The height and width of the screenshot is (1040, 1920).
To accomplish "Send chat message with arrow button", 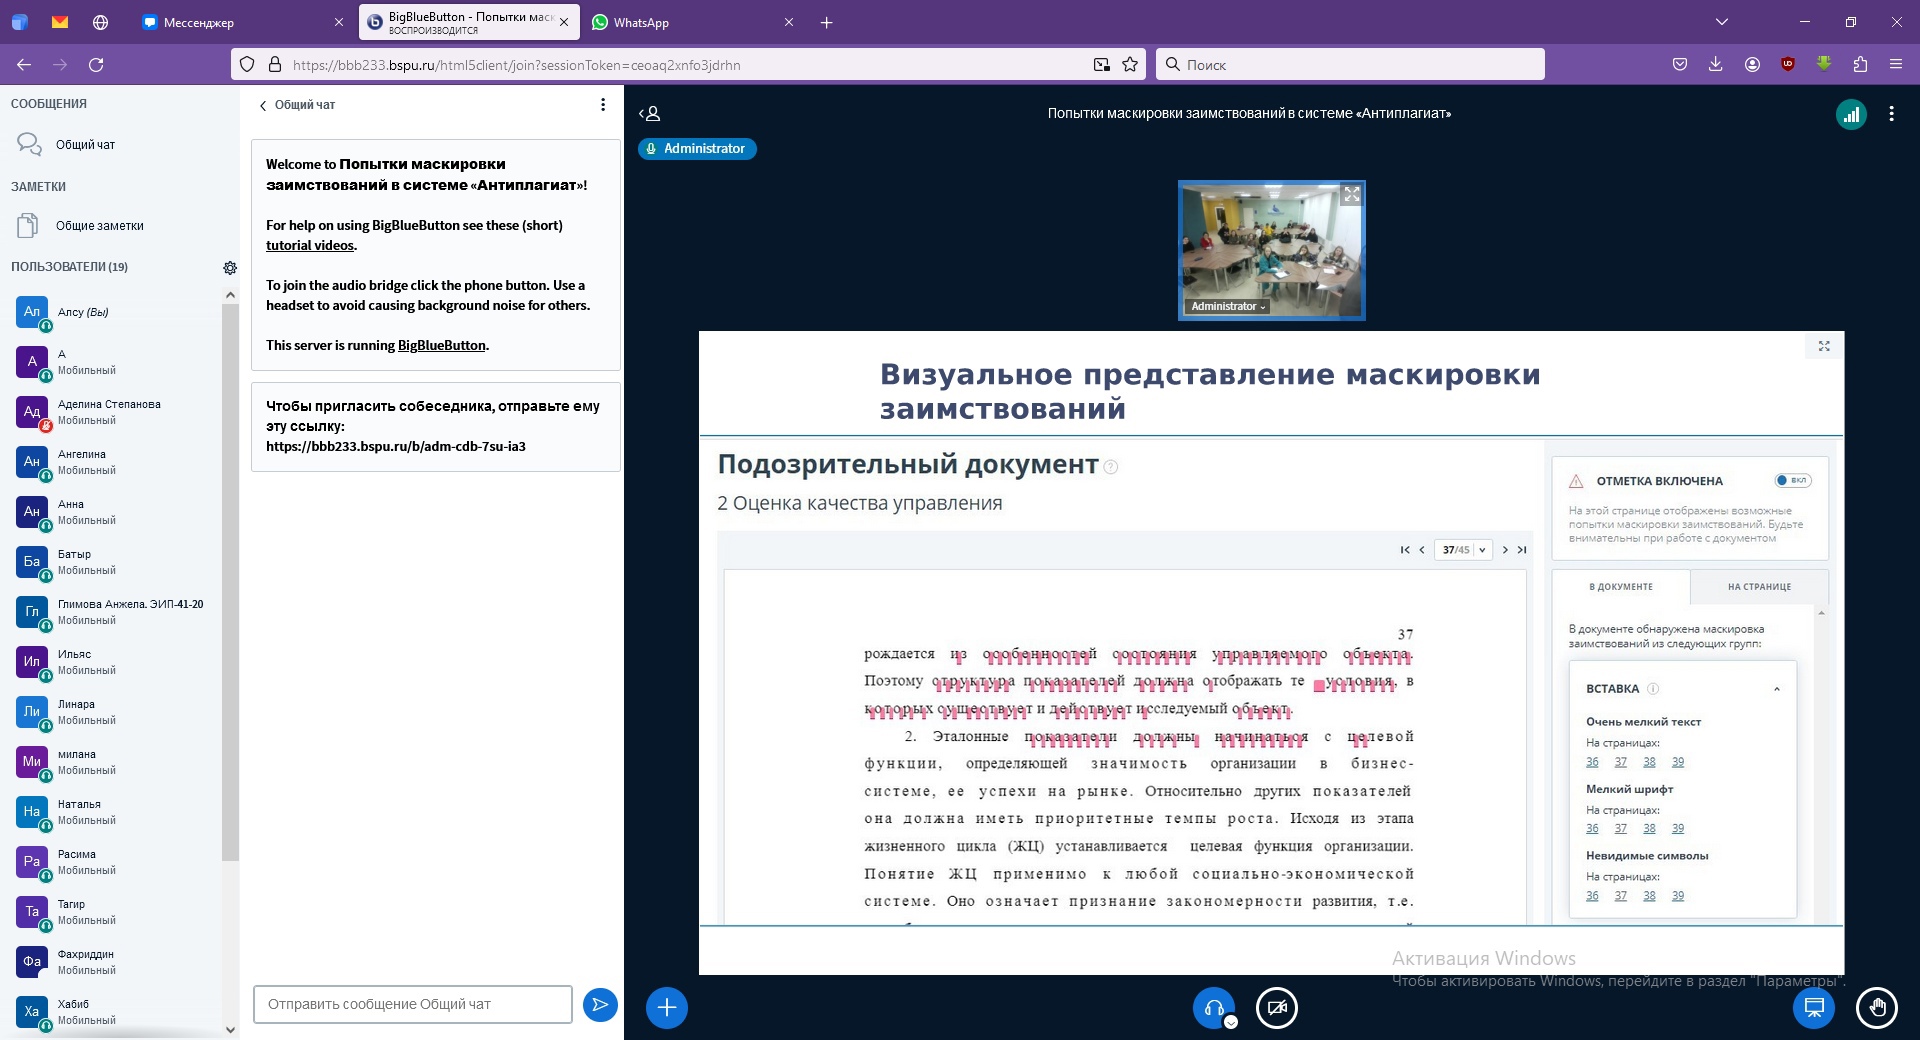I will tap(600, 1004).
